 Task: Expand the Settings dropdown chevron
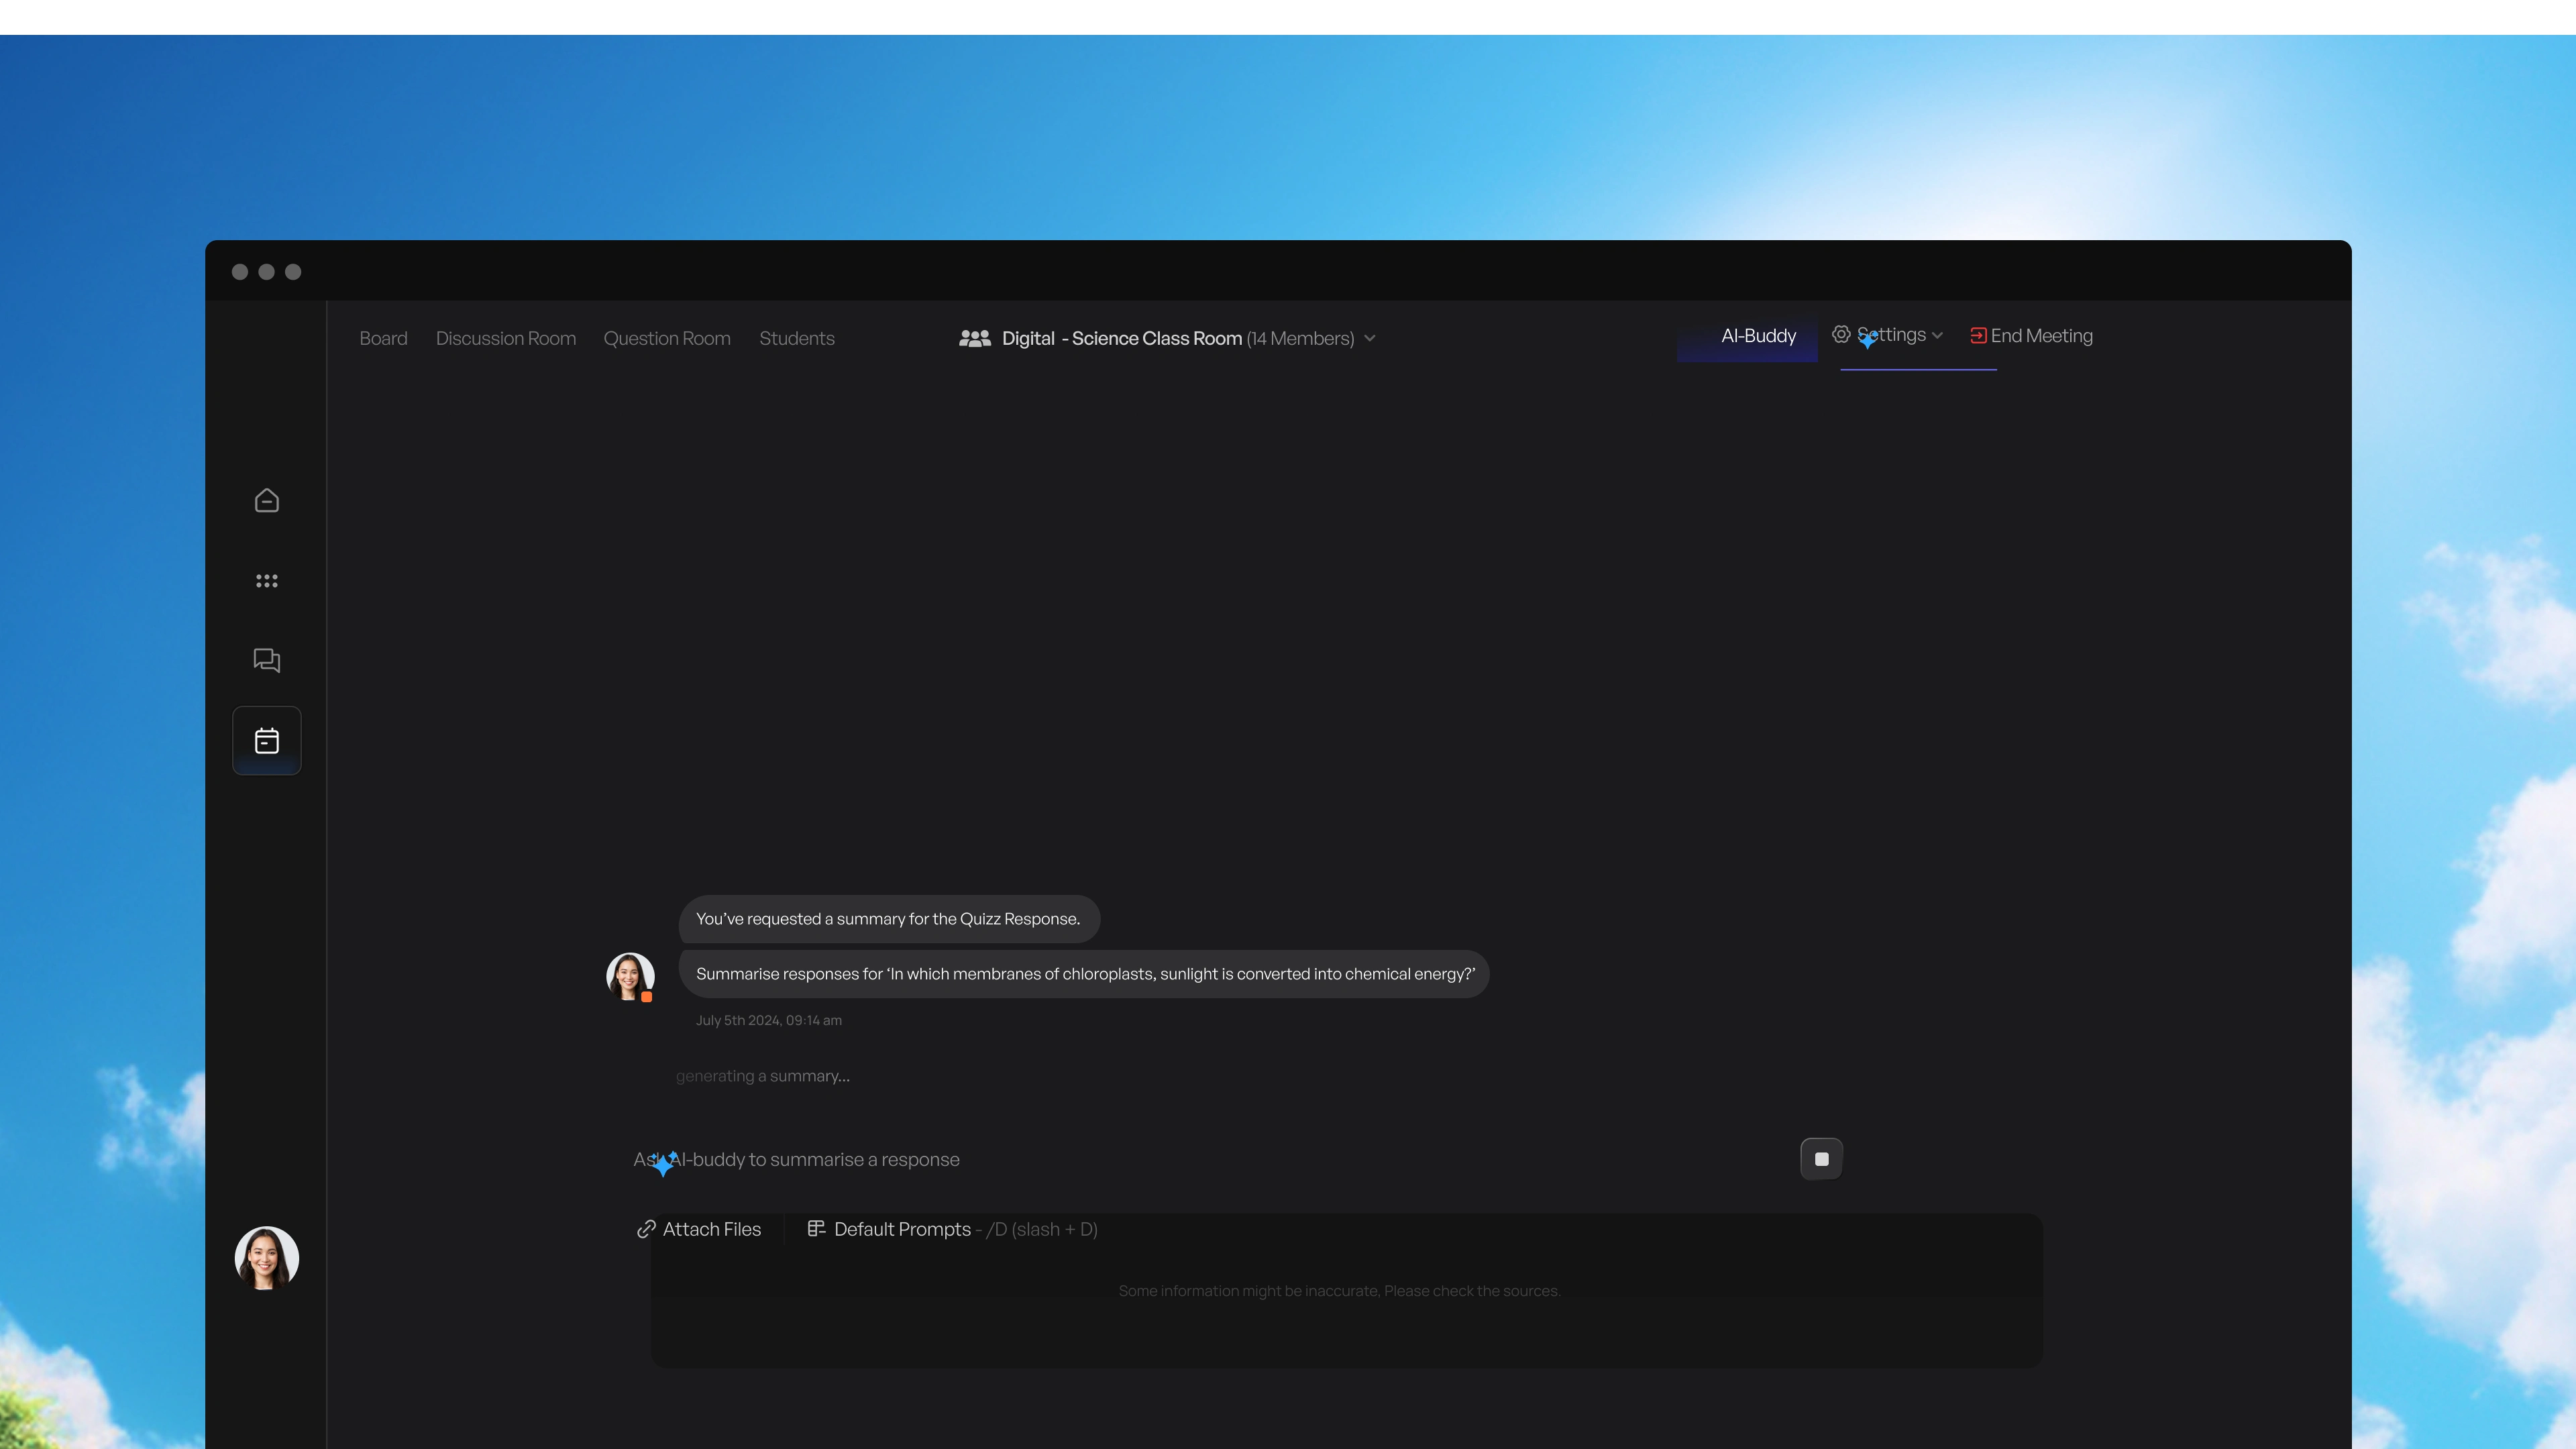coord(1938,336)
